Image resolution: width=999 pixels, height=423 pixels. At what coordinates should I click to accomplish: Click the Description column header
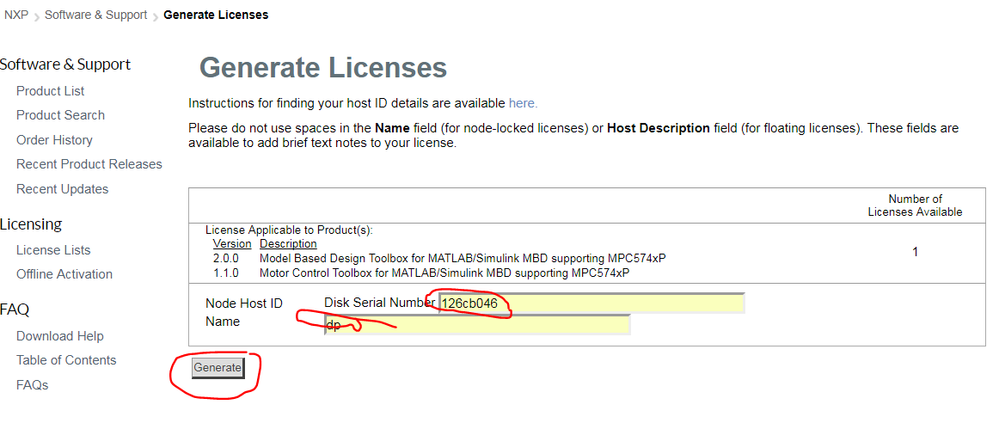click(288, 244)
